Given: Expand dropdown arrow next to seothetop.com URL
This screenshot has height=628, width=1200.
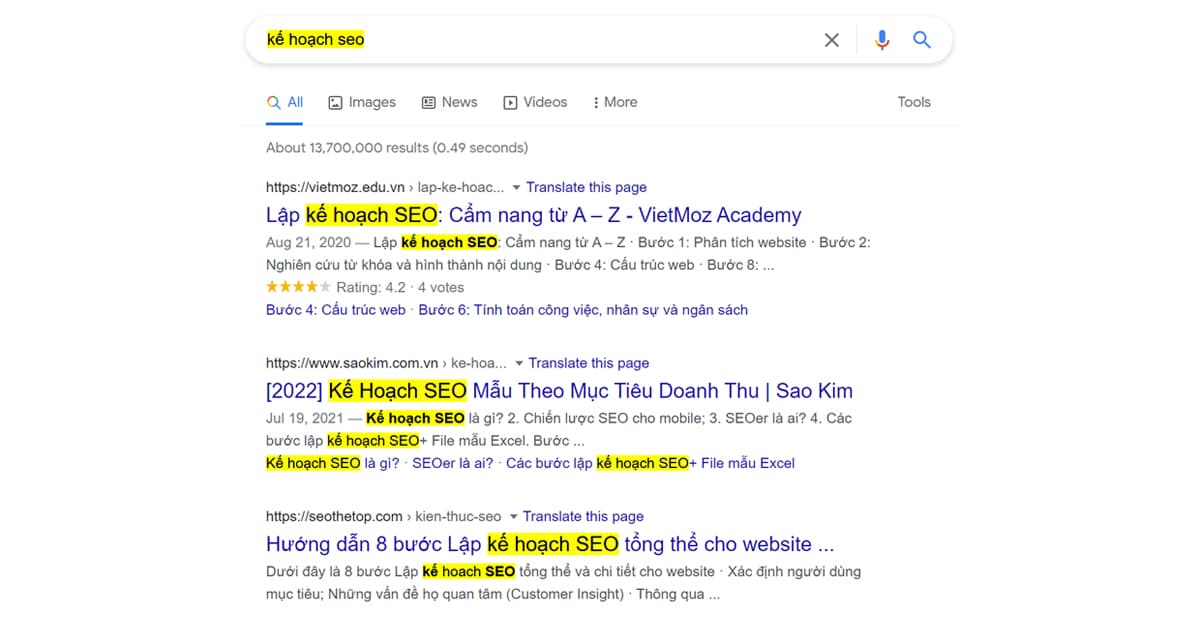Looking at the screenshot, I should (513, 517).
